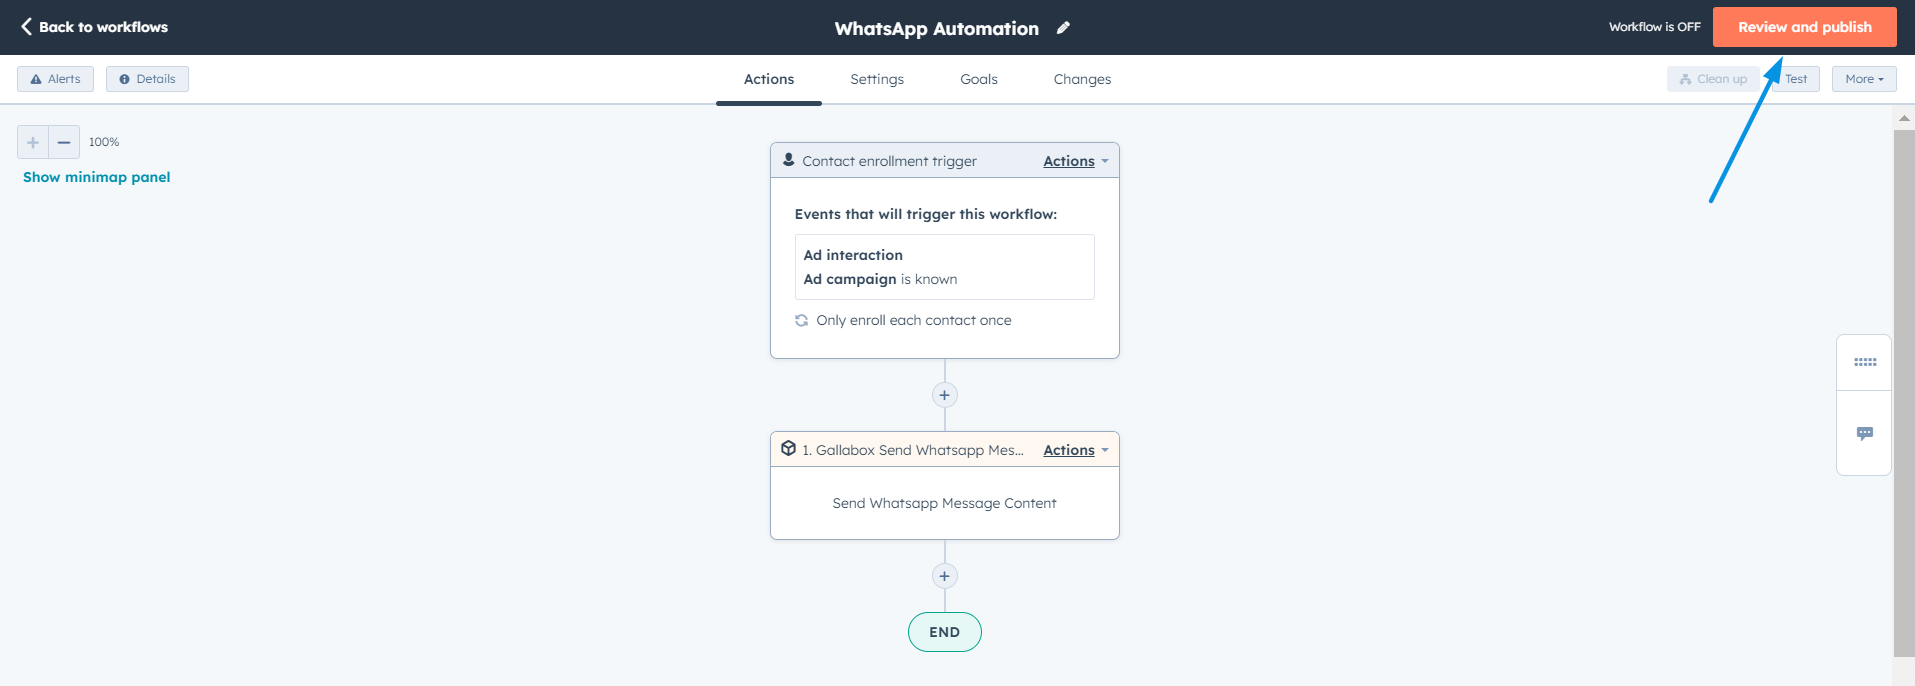Add action before the END node

click(944, 576)
